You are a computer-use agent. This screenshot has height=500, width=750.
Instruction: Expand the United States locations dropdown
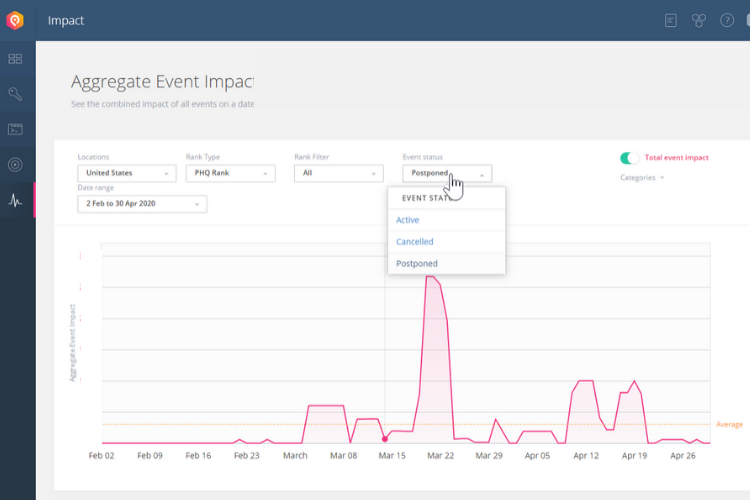click(x=127, y=173)
